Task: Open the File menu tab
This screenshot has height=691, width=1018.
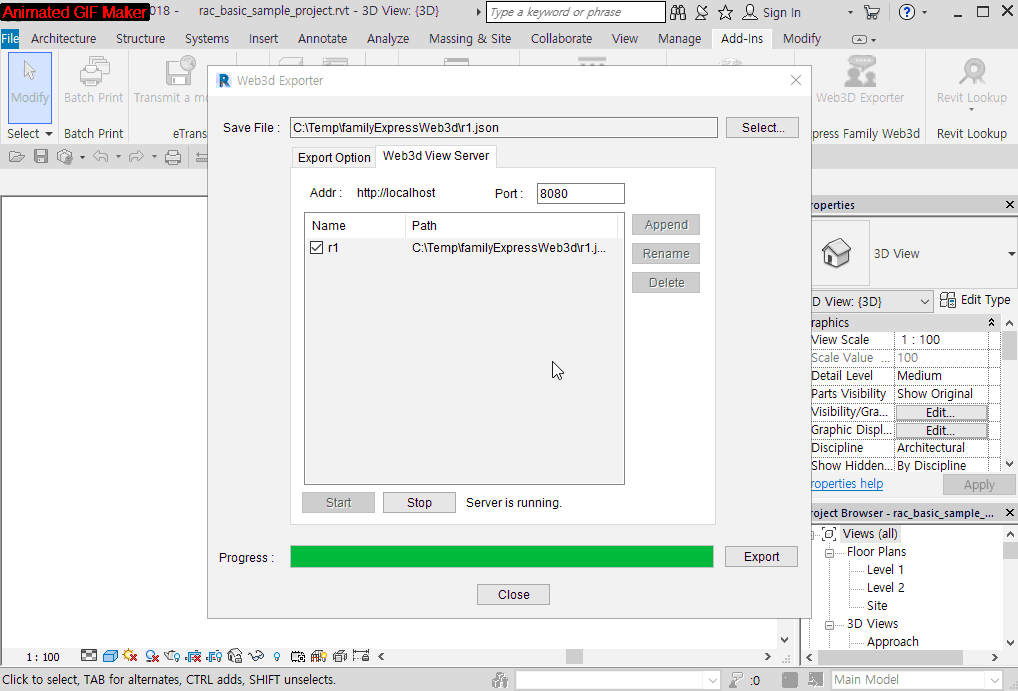Action: point(10,38)
